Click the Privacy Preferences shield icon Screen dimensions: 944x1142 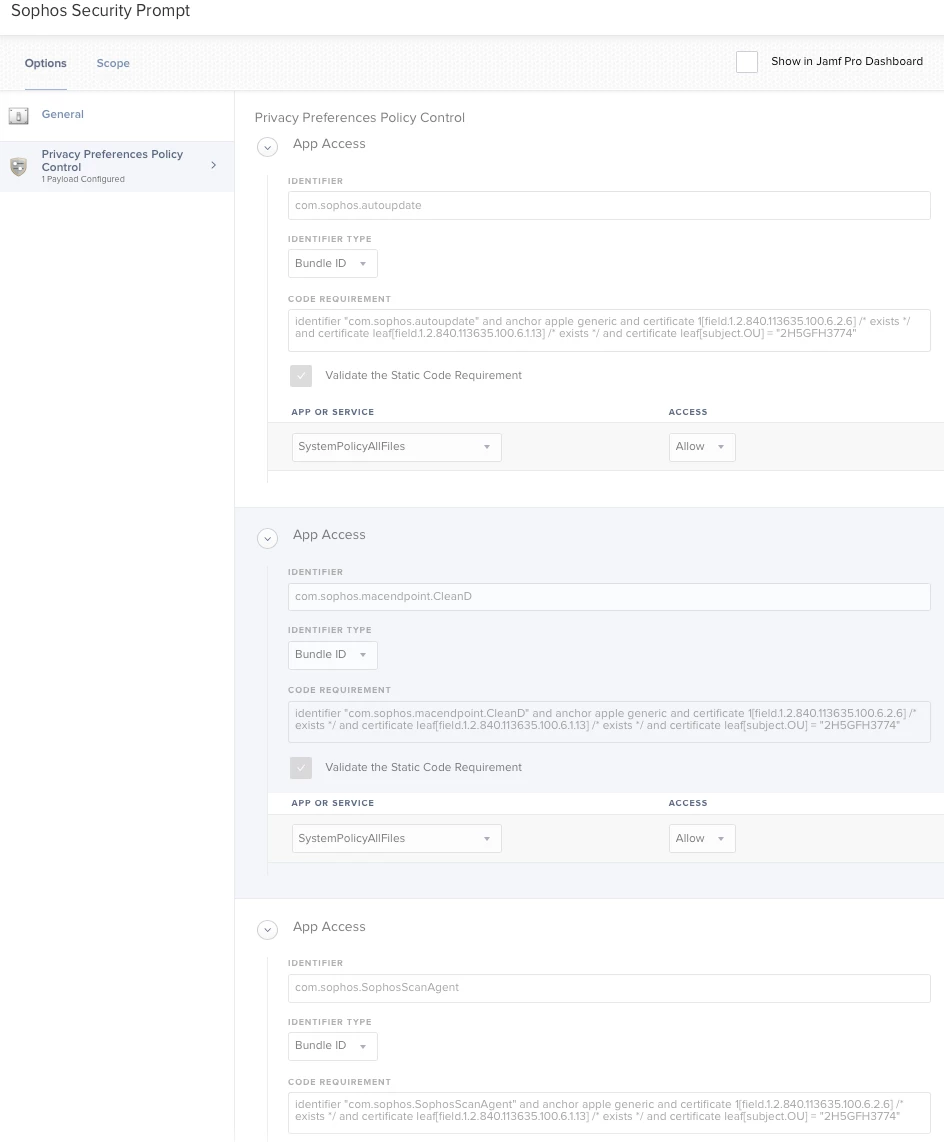tap(18, 166)
